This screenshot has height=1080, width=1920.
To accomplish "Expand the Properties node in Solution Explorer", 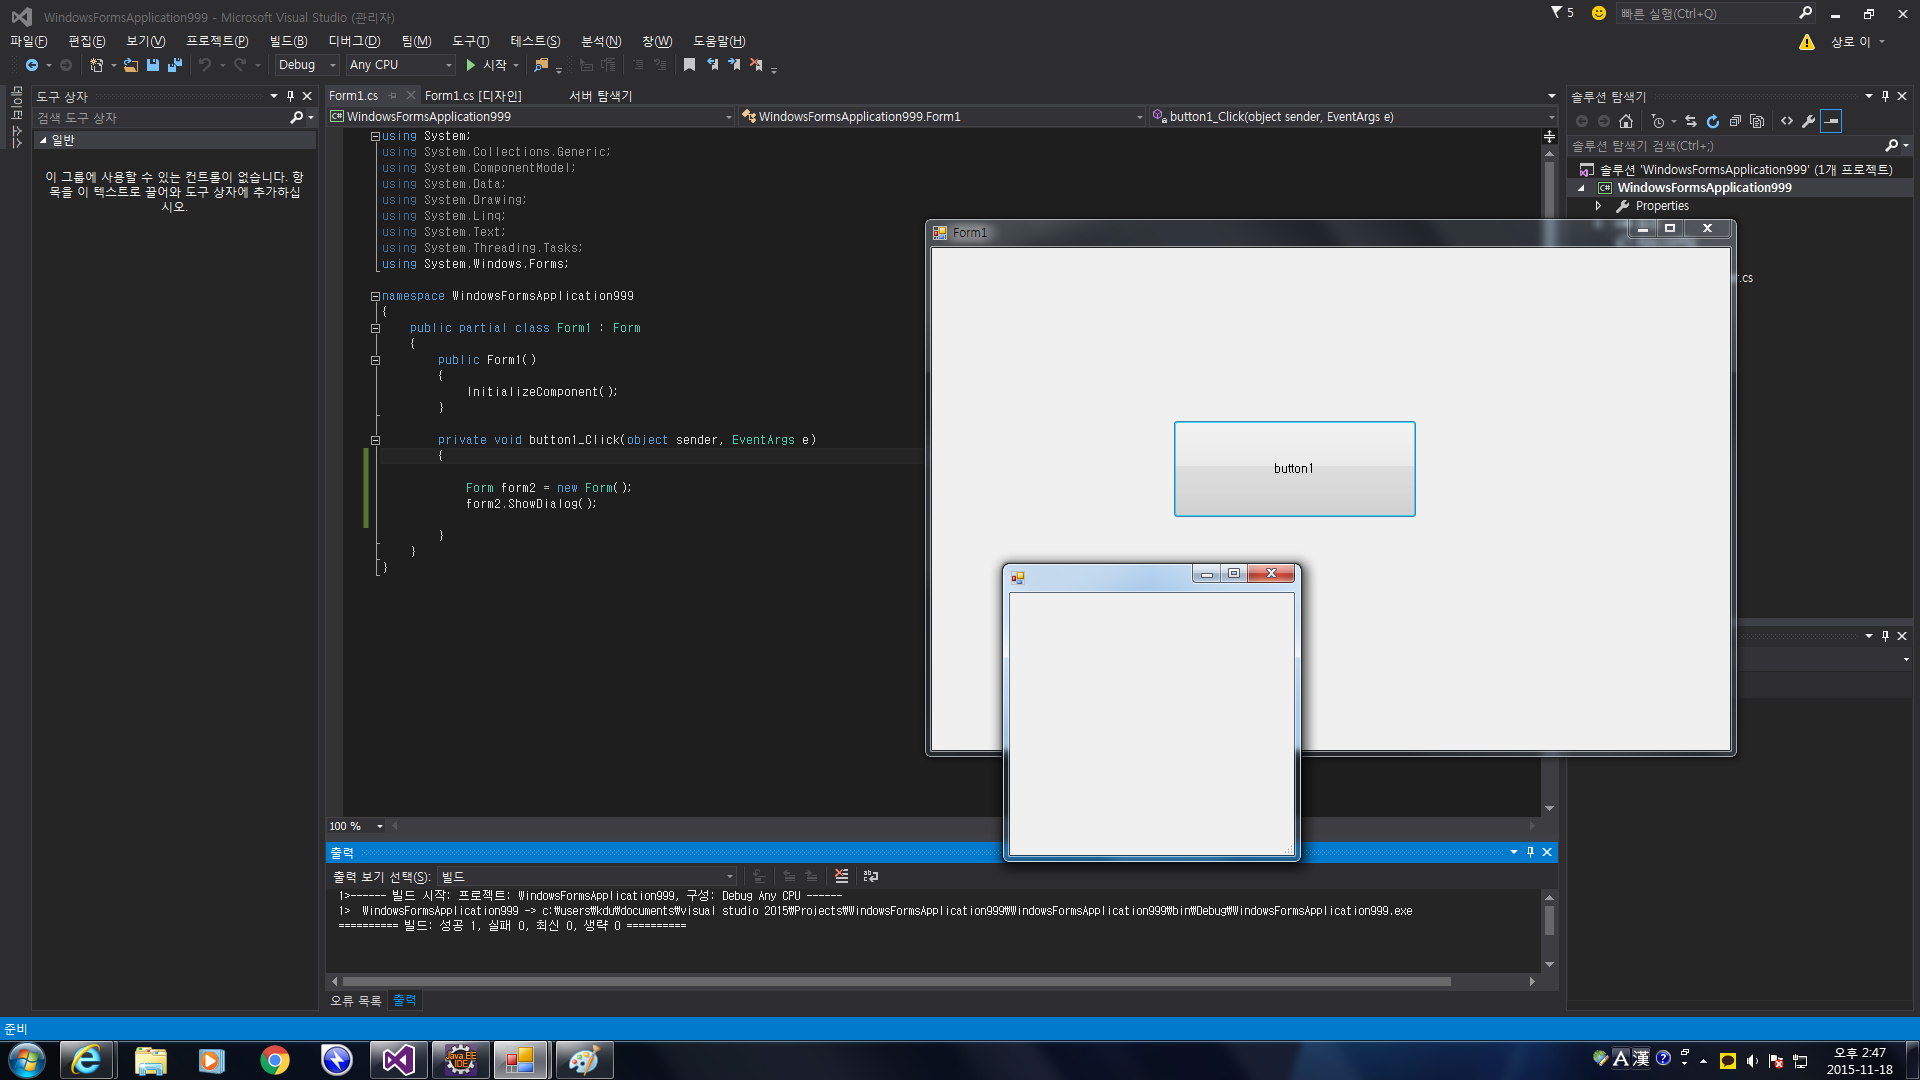I will click(x=1598, y=206).
